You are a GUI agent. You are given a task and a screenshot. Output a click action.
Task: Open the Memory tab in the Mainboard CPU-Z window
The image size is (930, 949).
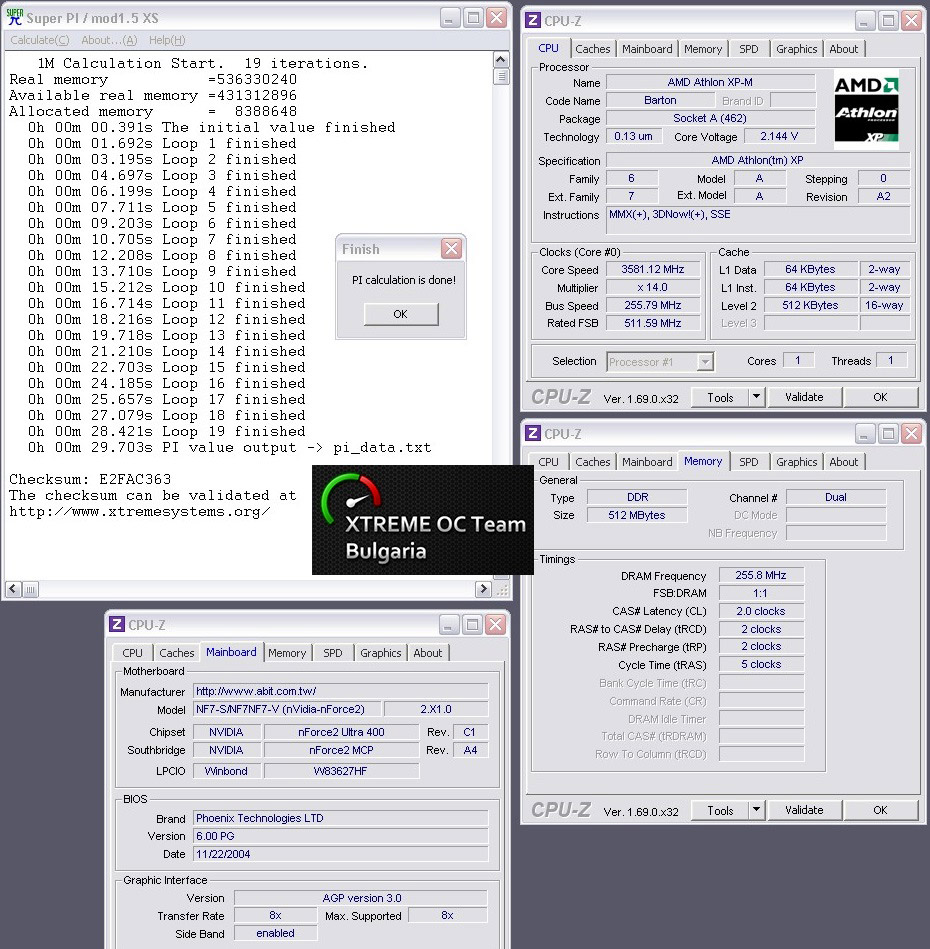[287, 653]
